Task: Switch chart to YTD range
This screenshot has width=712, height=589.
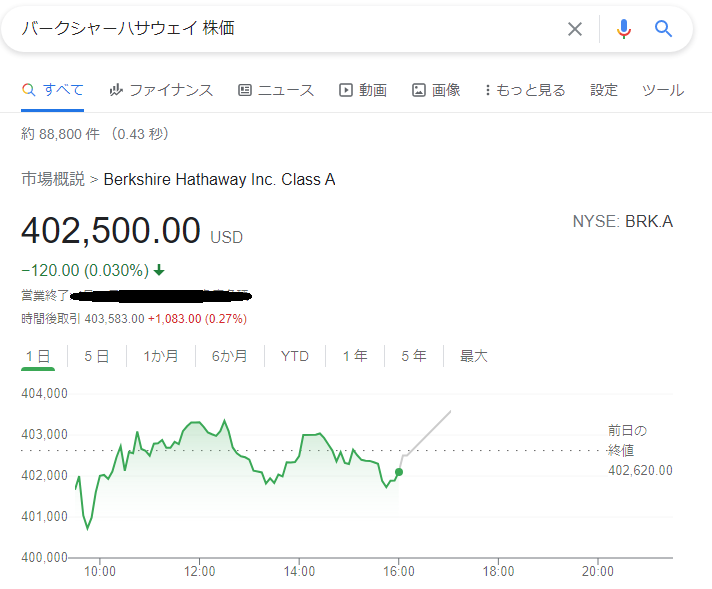Action: (x=295, y=356)
